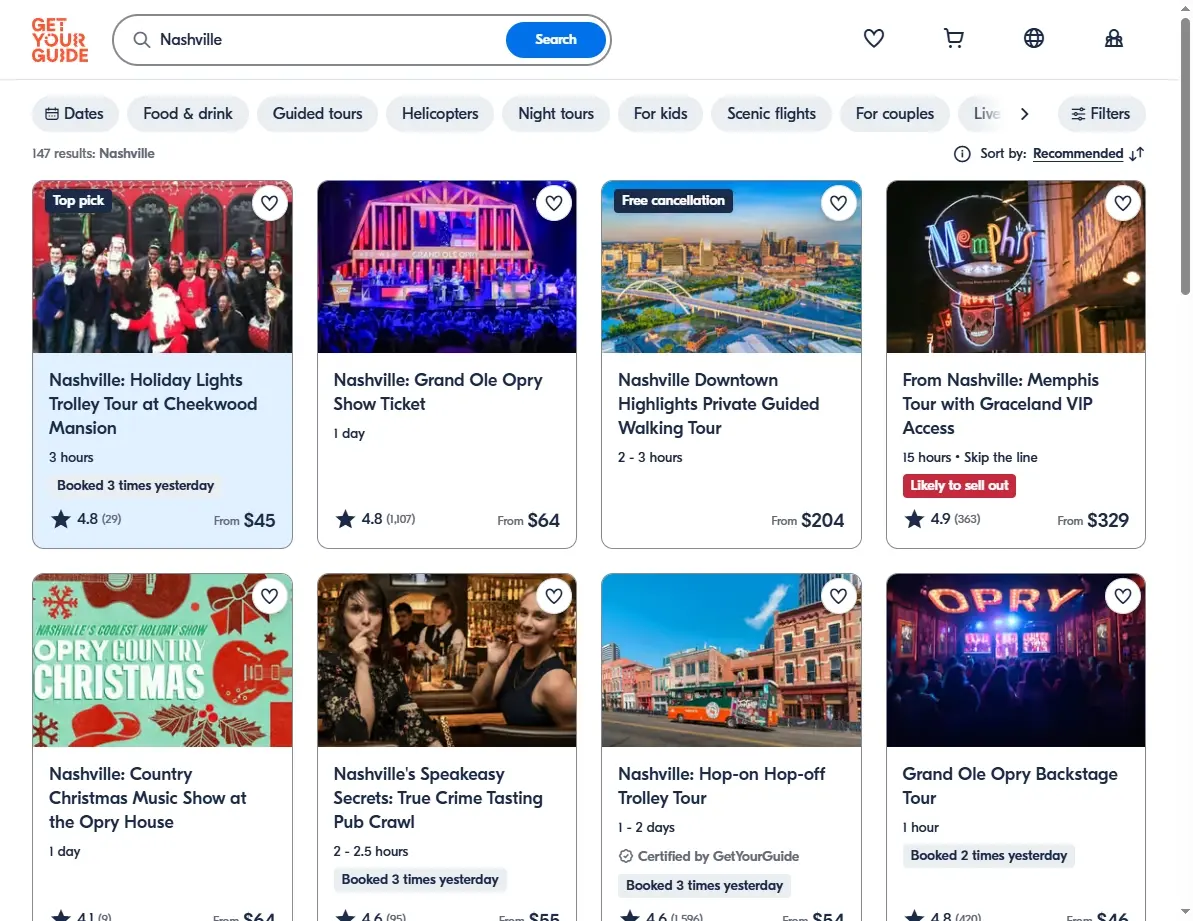Click the From $45 price
1193x921 pixels.
pyautogui.click(x=244, y=520)
